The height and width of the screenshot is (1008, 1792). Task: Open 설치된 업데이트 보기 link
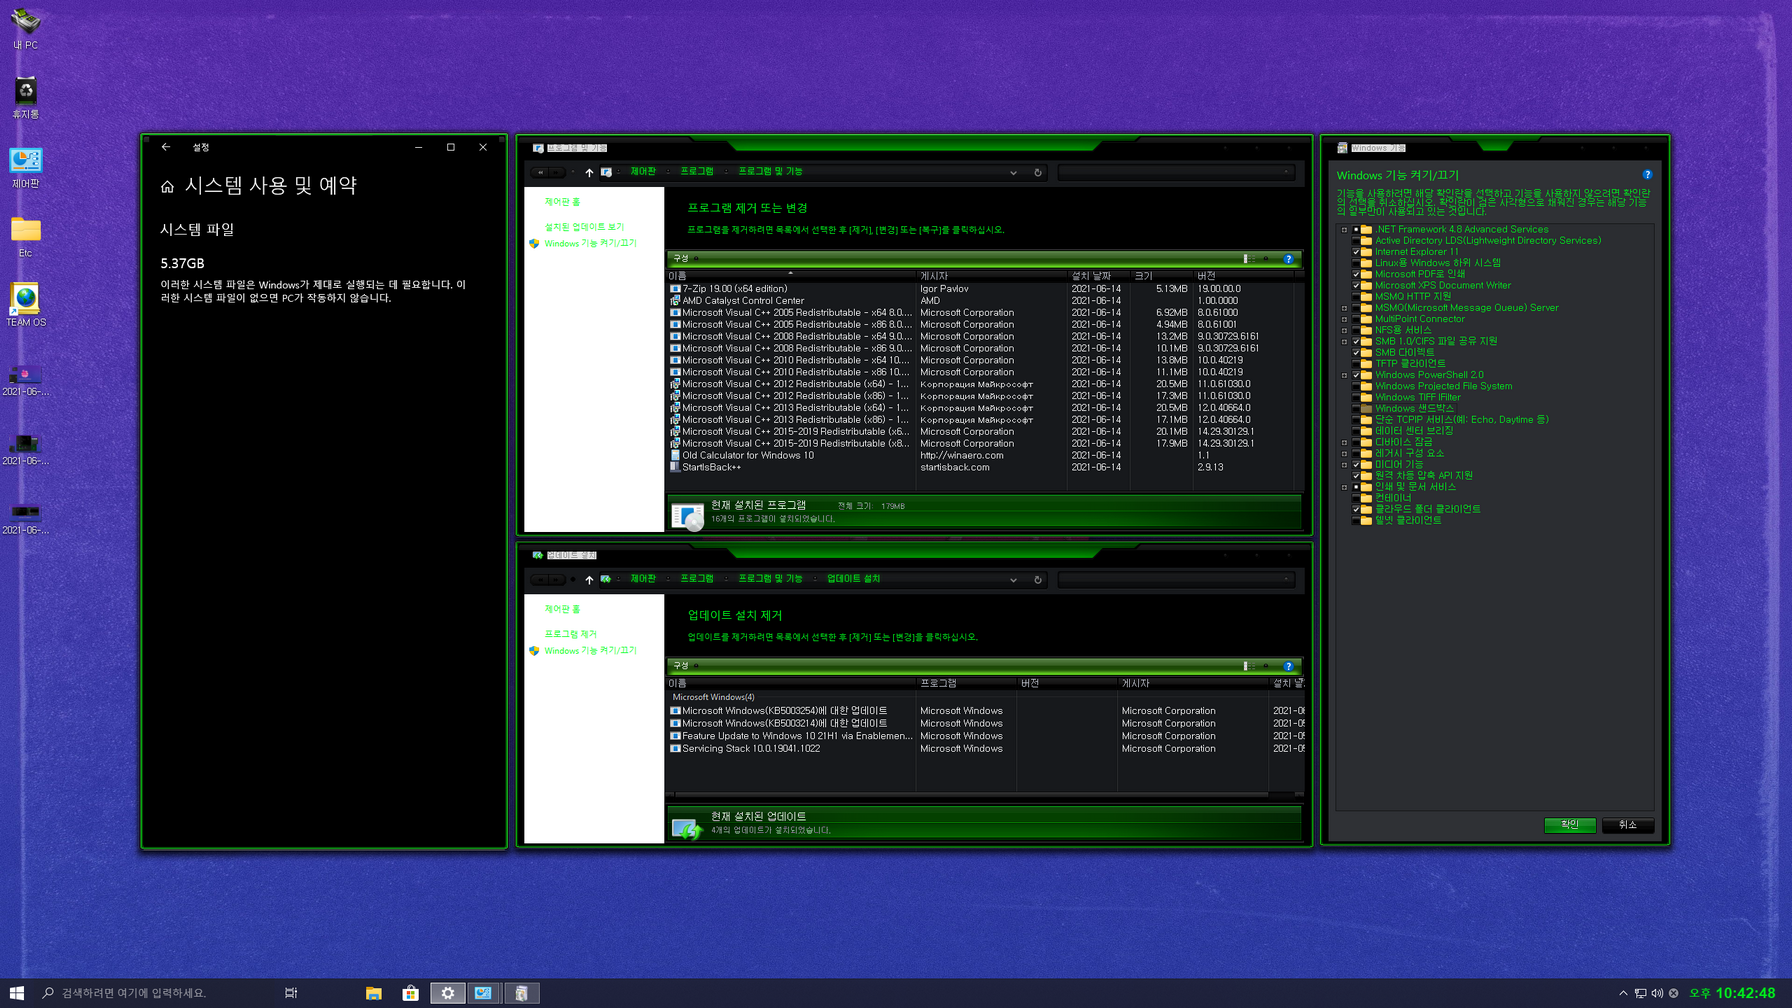click(584, 227)
